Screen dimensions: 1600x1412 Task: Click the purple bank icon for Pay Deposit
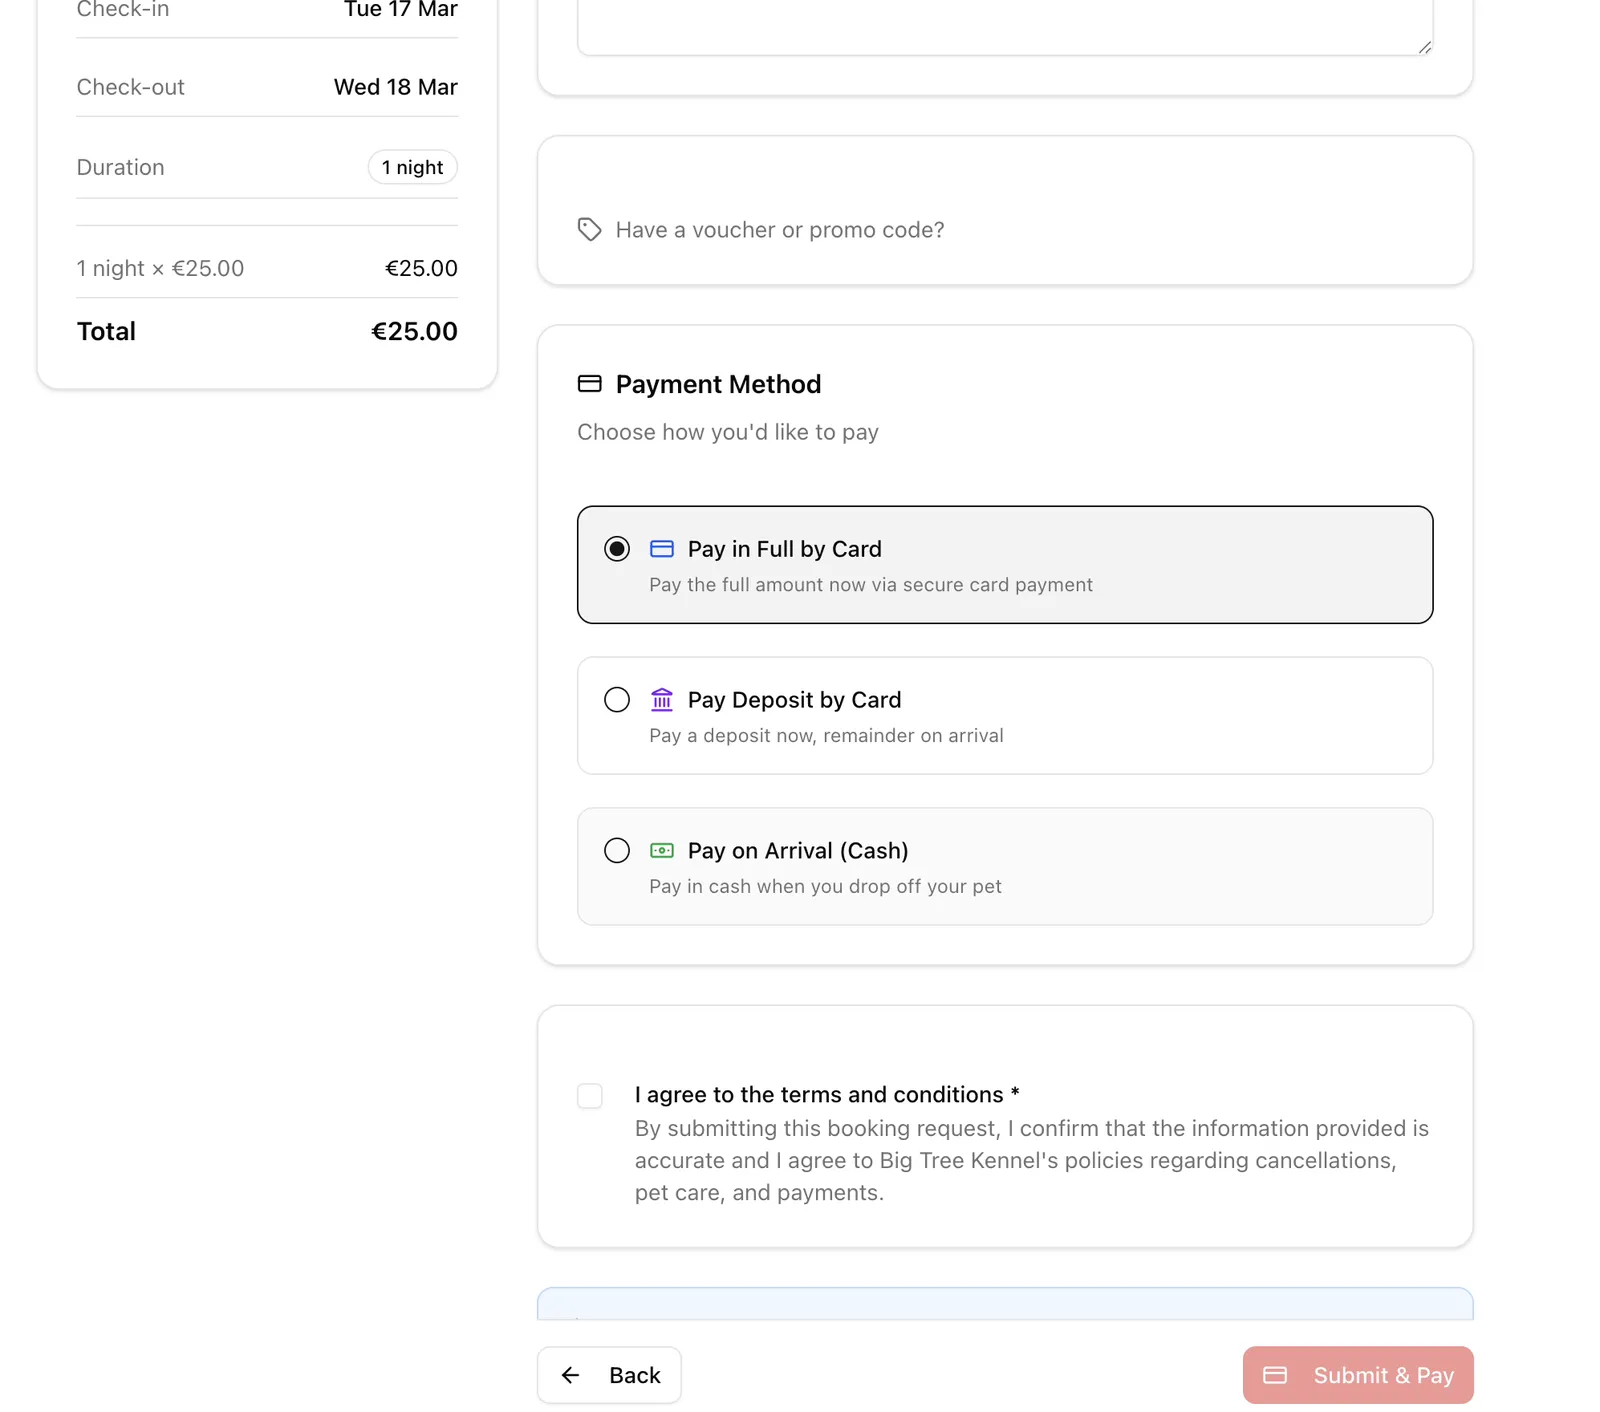pyautogui.click(x=662, y=699)
